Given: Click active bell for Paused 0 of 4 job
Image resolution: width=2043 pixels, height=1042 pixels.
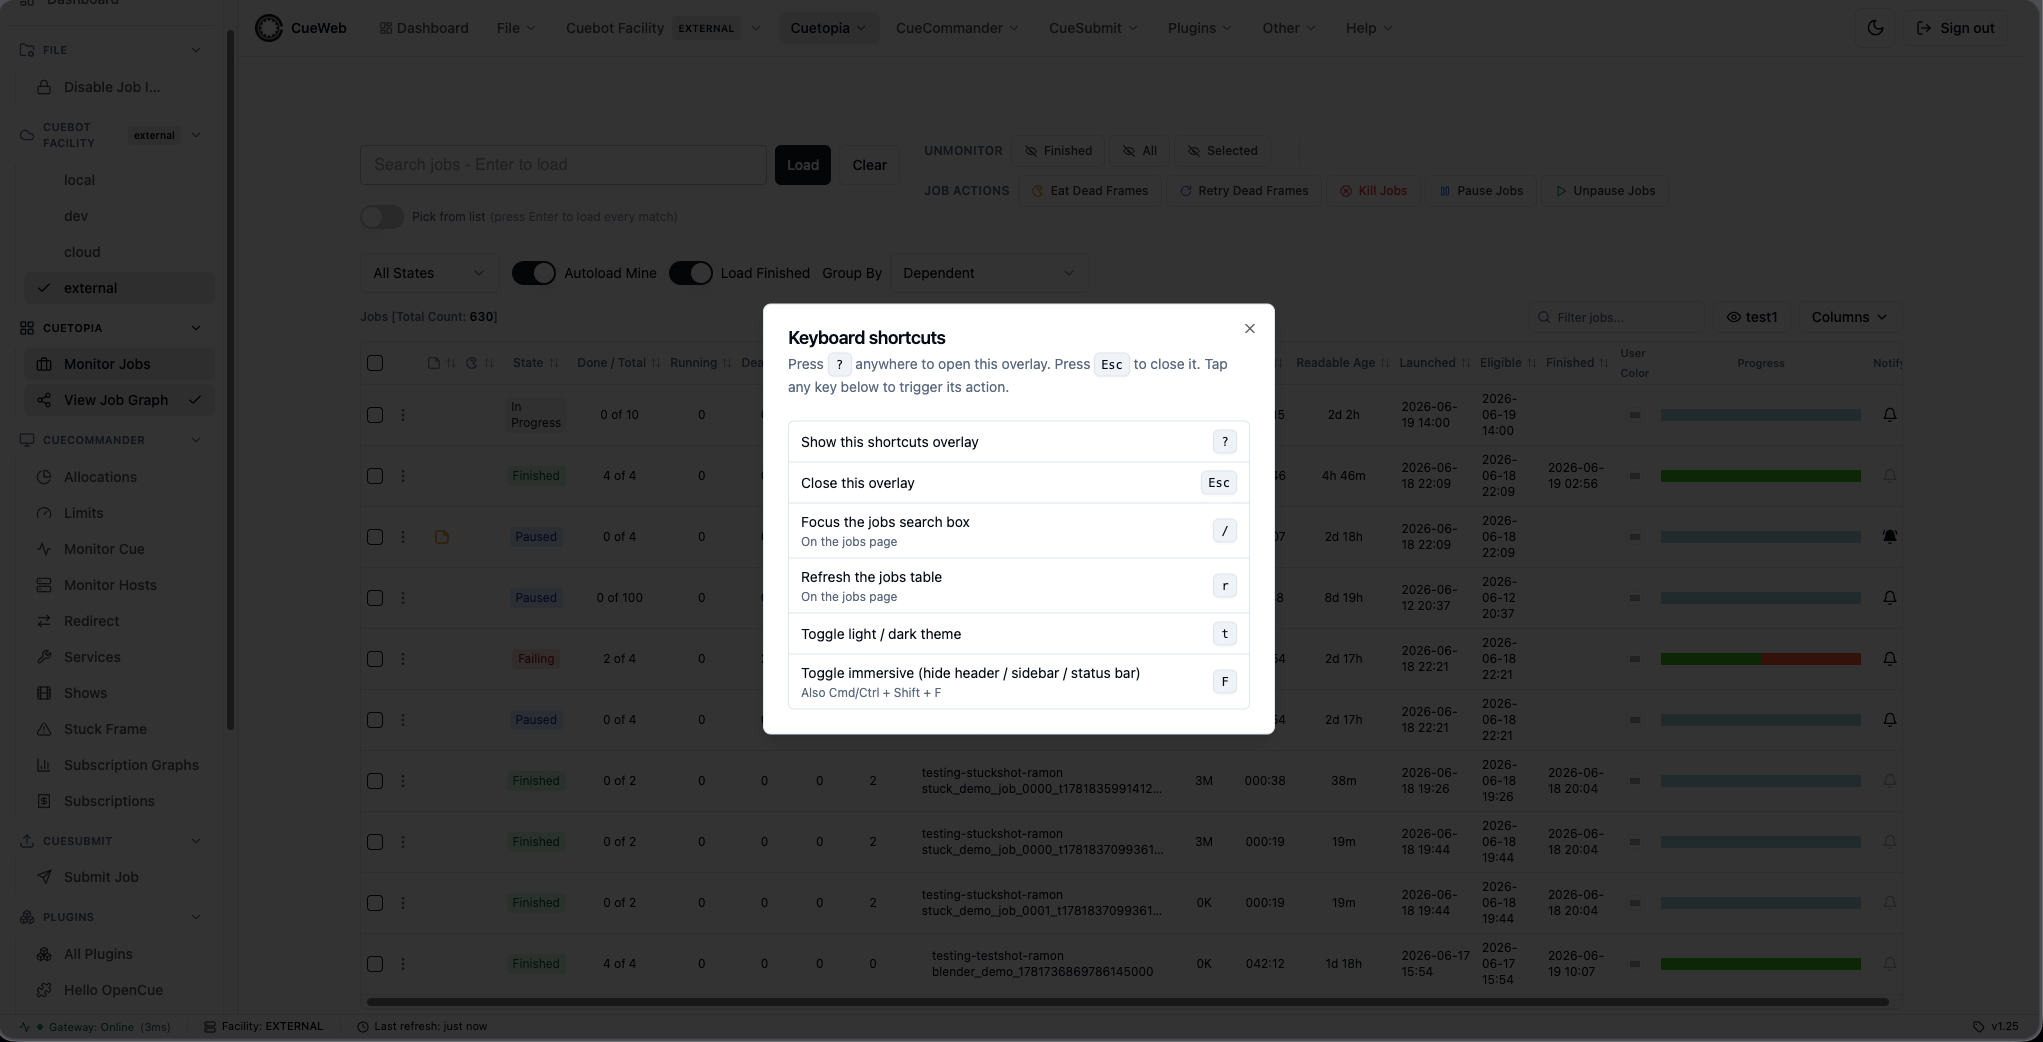Looking at the screenshot, I should click(1889, 537).
